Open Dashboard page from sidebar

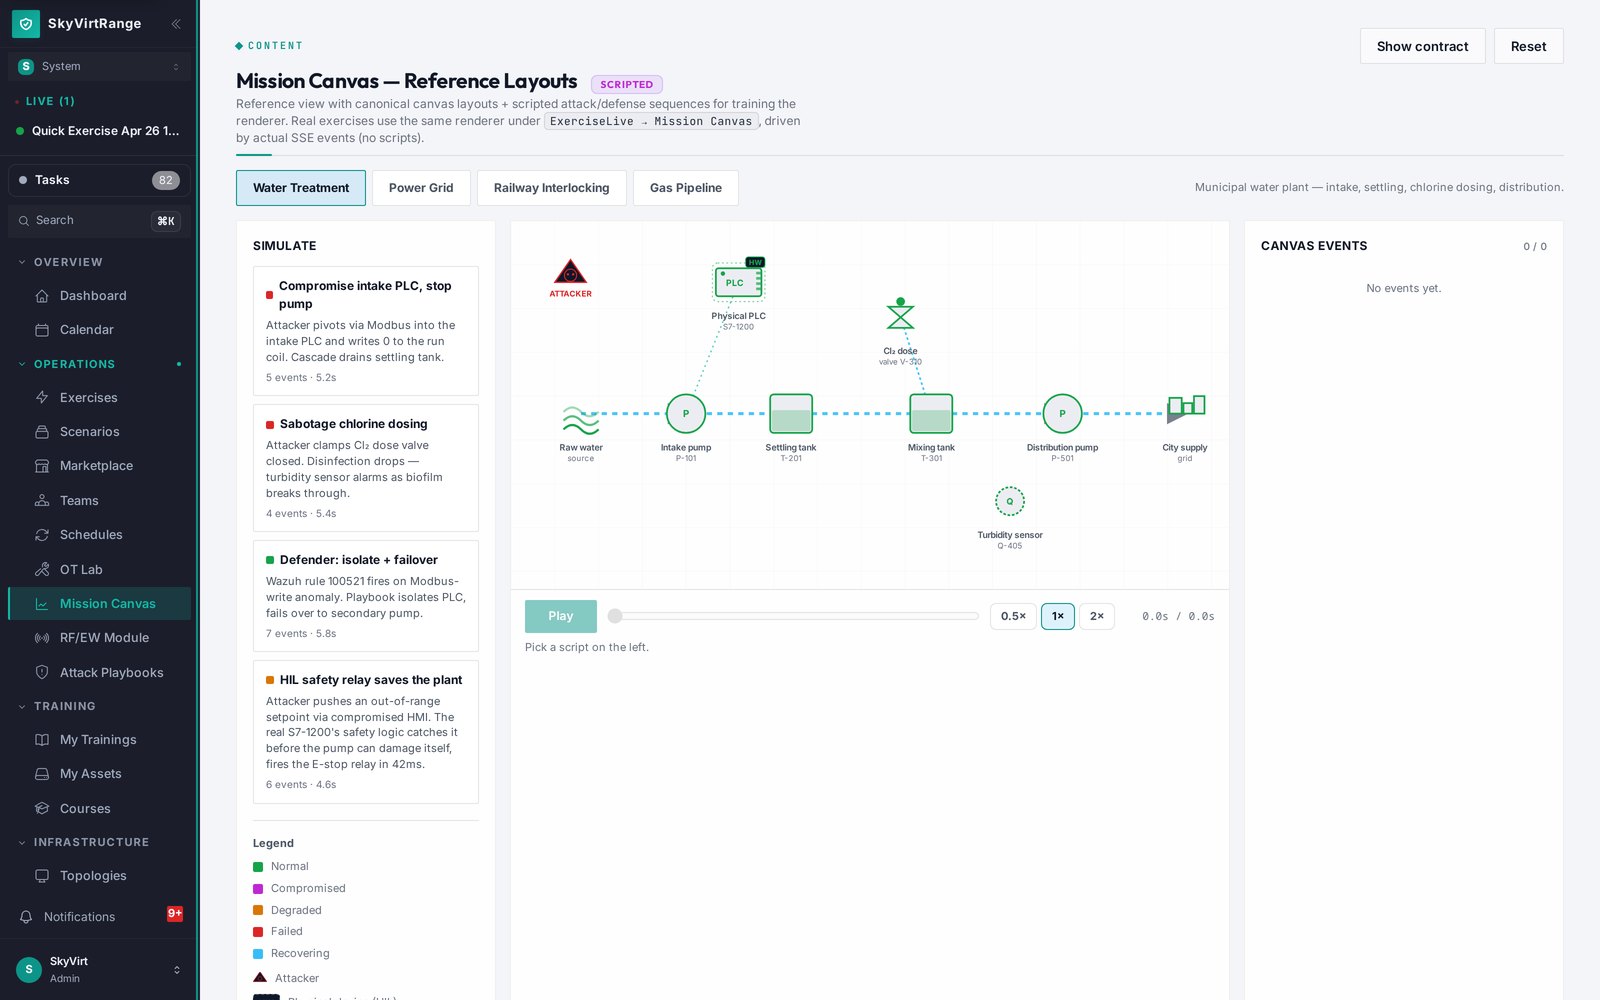click(99, 296)
